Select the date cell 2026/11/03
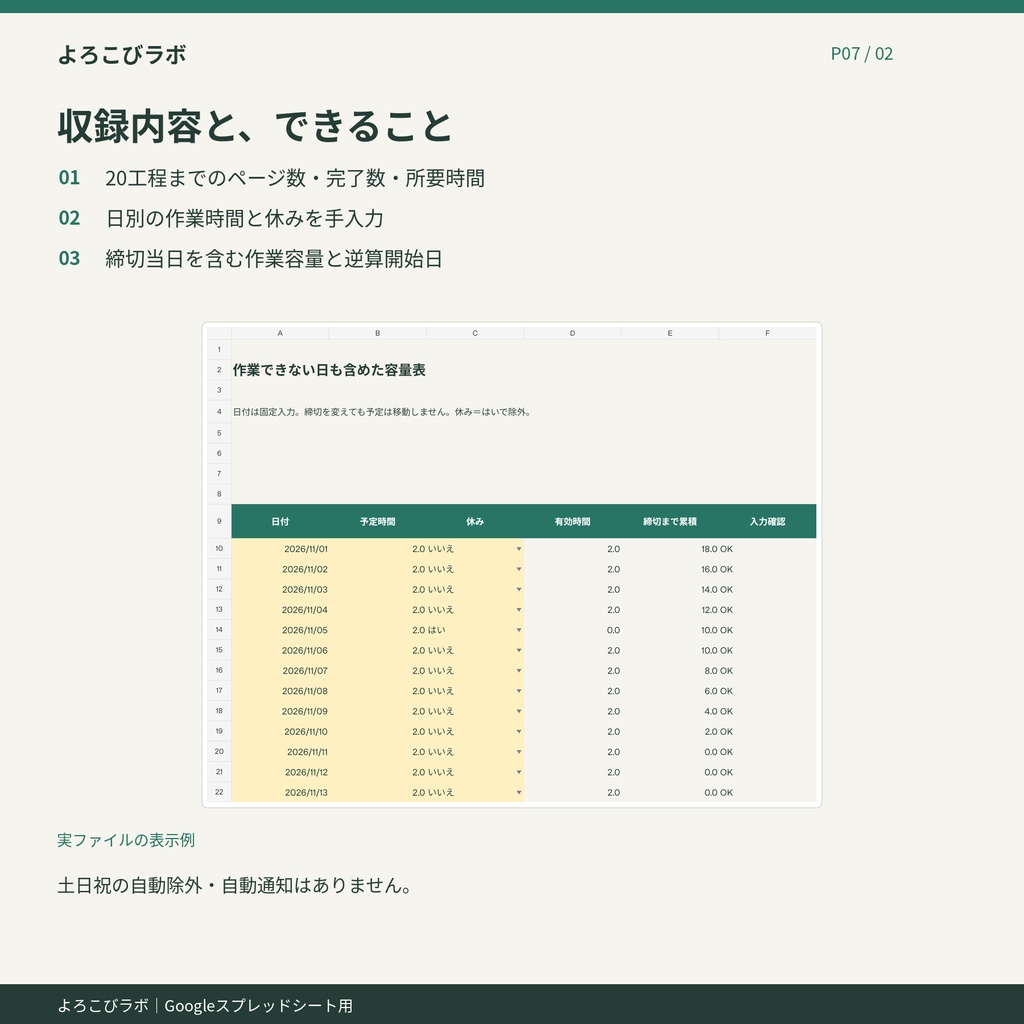Viewport: 1024px width, 1024px height. tap(280, 590)
